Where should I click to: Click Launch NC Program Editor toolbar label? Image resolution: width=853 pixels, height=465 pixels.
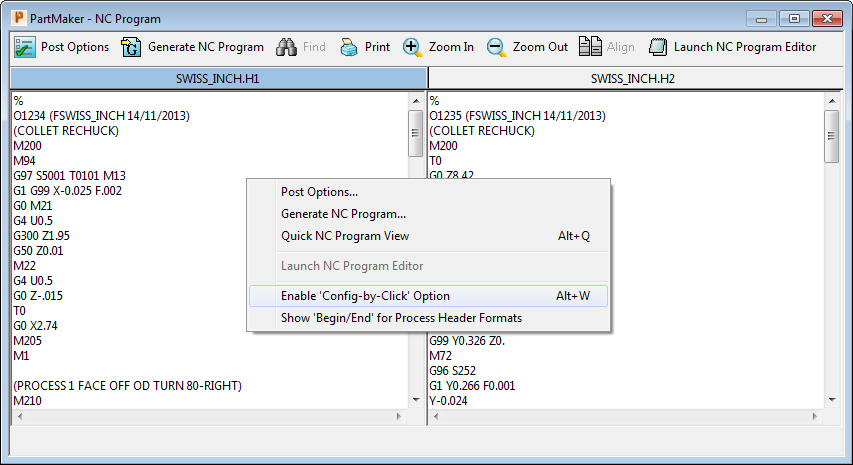pyautogui.click(x=745, y=47)
